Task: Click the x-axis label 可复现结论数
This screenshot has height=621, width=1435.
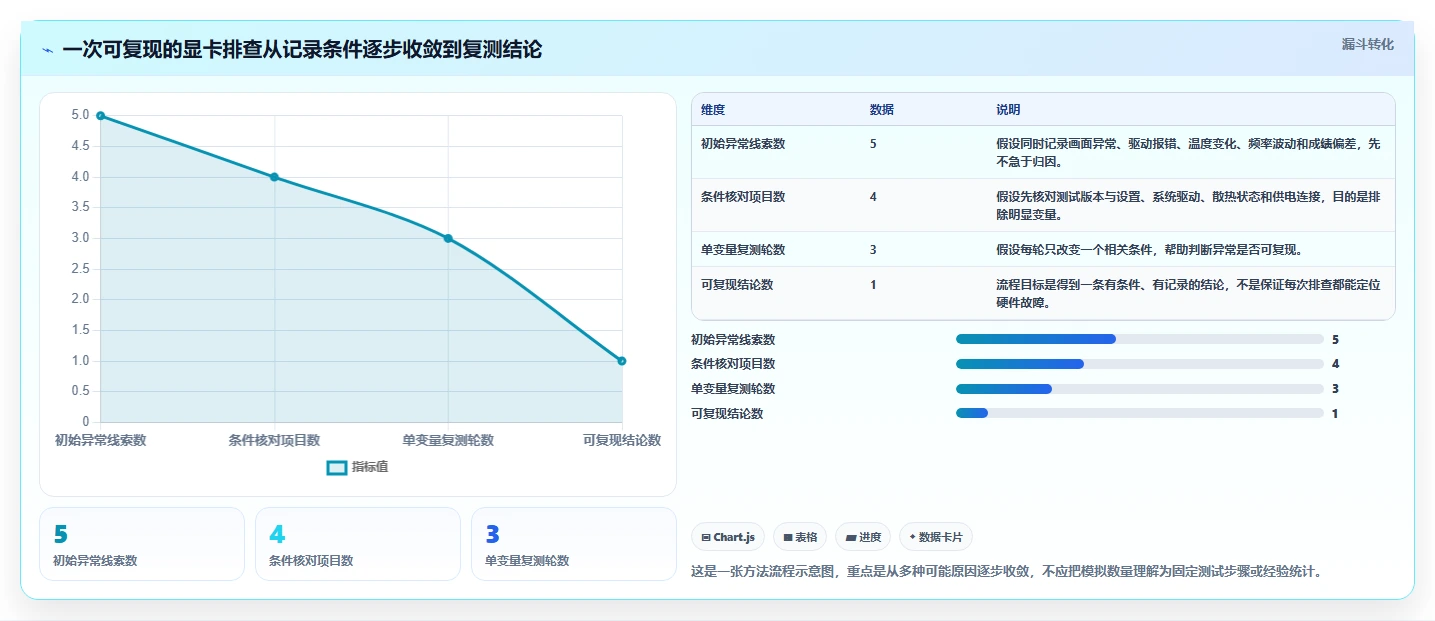Action: [x=622, y=440]
